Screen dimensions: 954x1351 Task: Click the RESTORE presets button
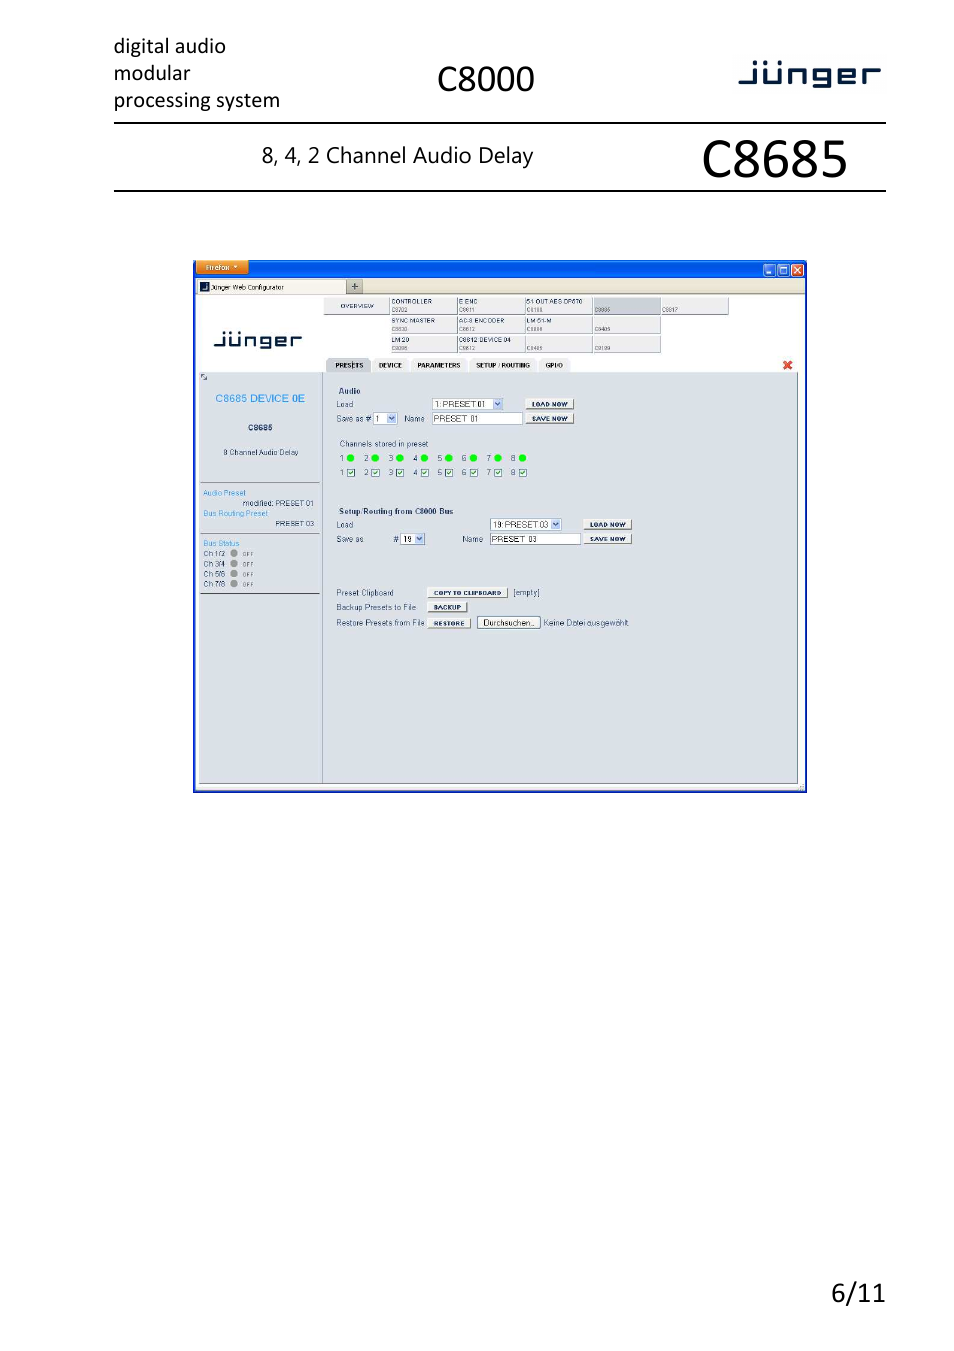pos(449,623)
